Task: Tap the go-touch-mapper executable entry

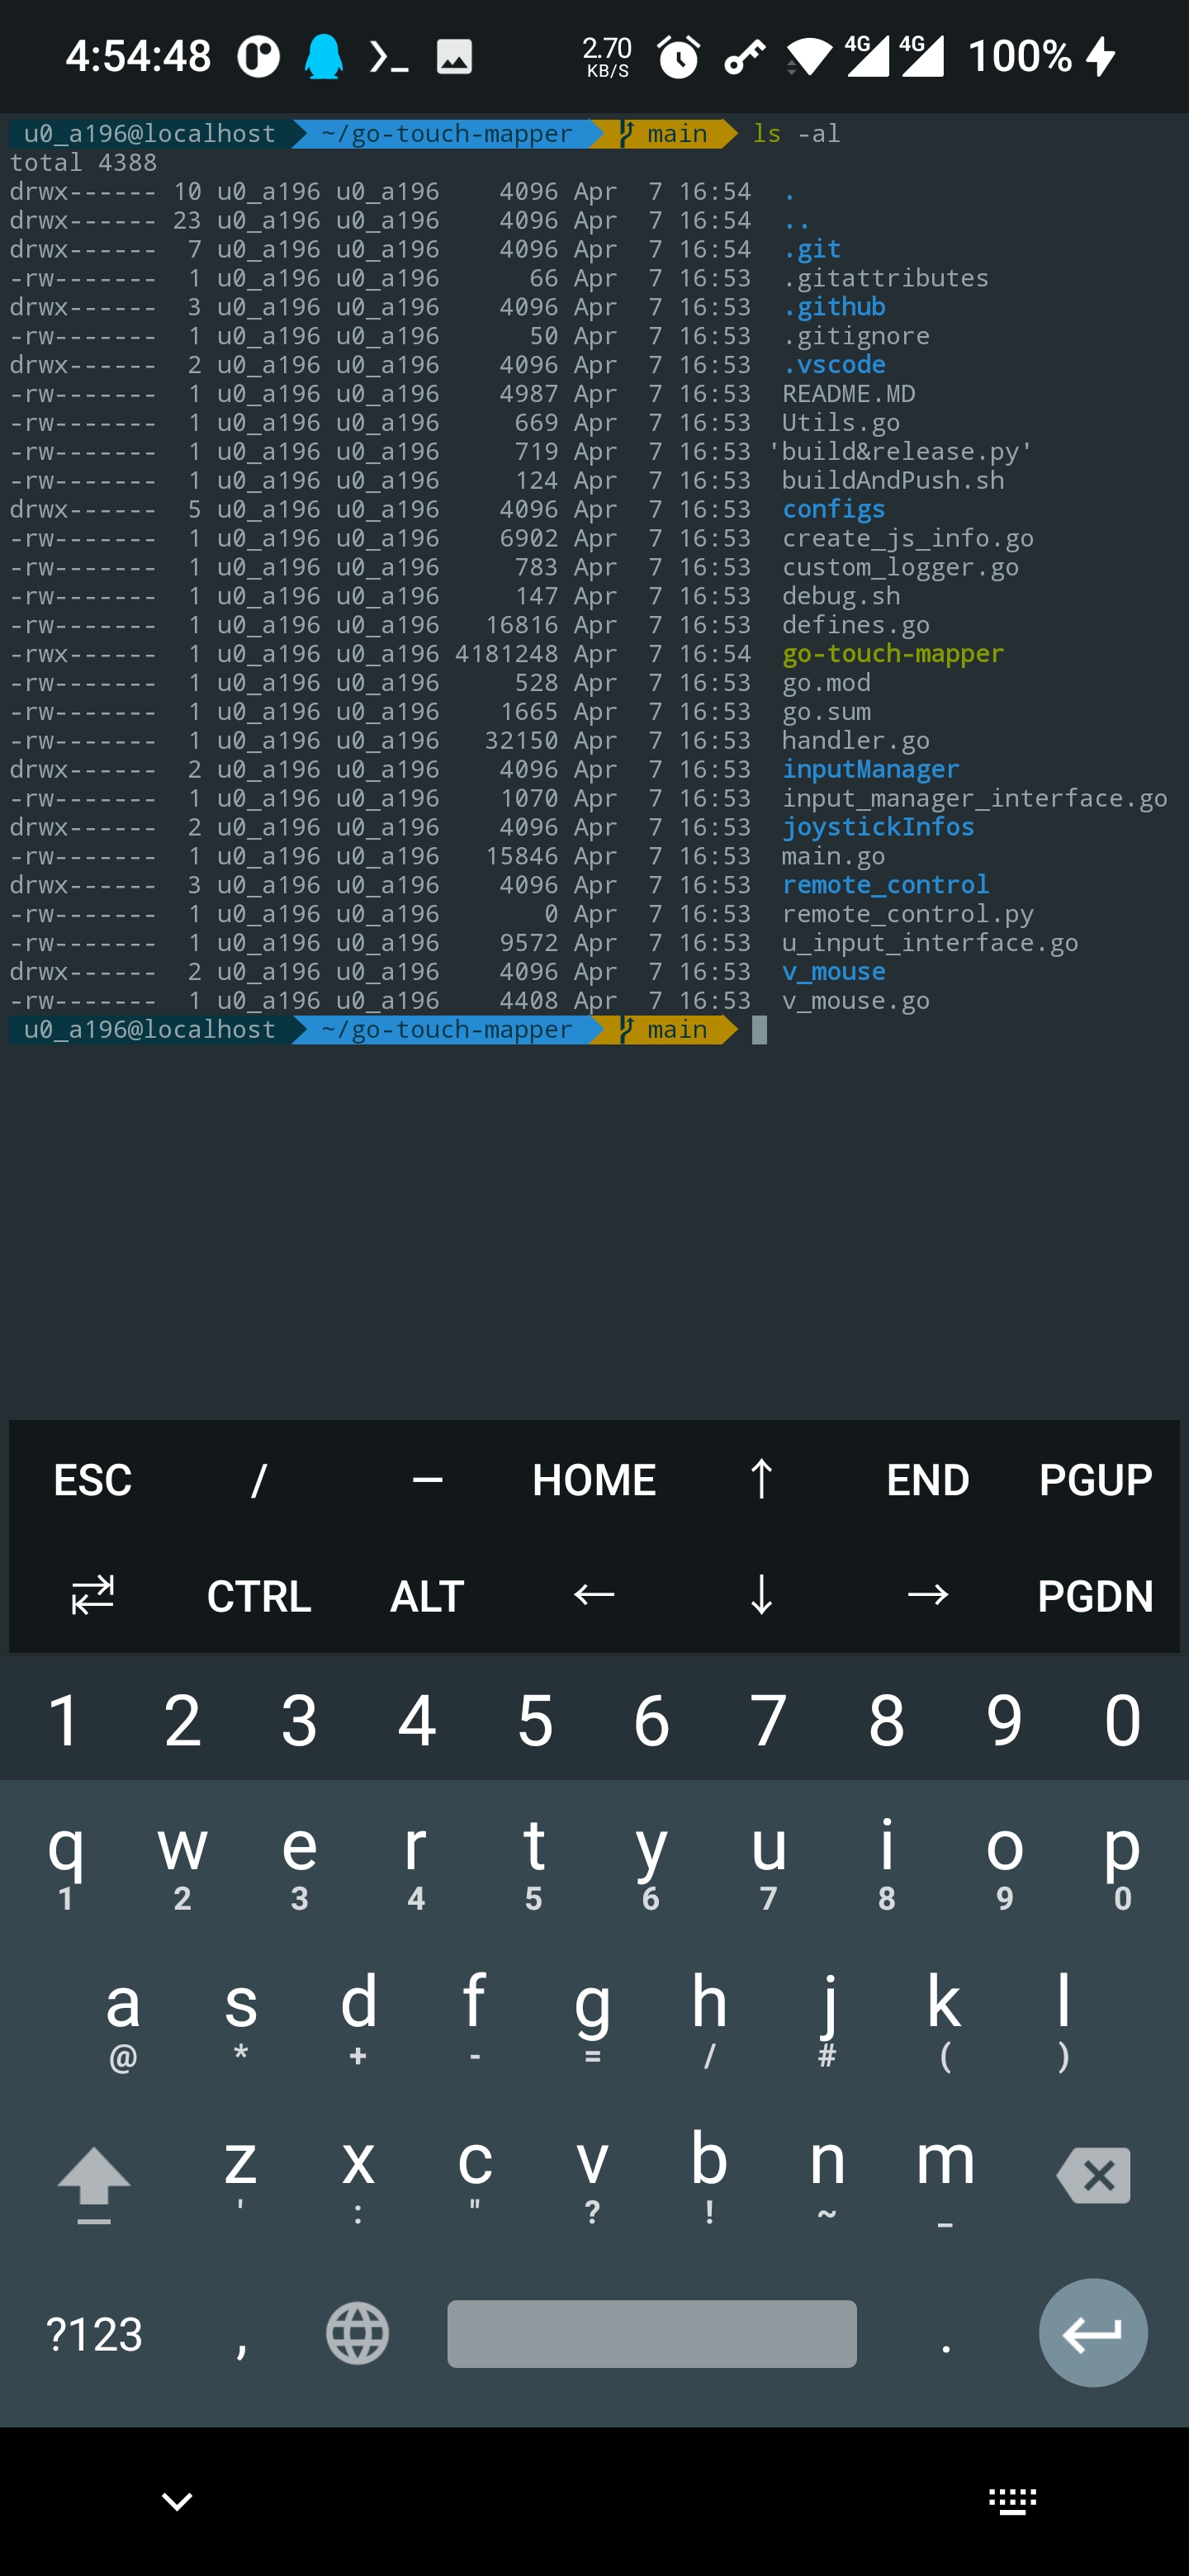Action: coord(892,653)
